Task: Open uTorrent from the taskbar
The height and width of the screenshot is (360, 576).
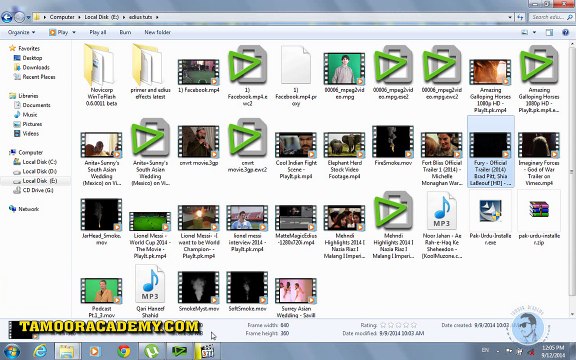Action: 151,351
